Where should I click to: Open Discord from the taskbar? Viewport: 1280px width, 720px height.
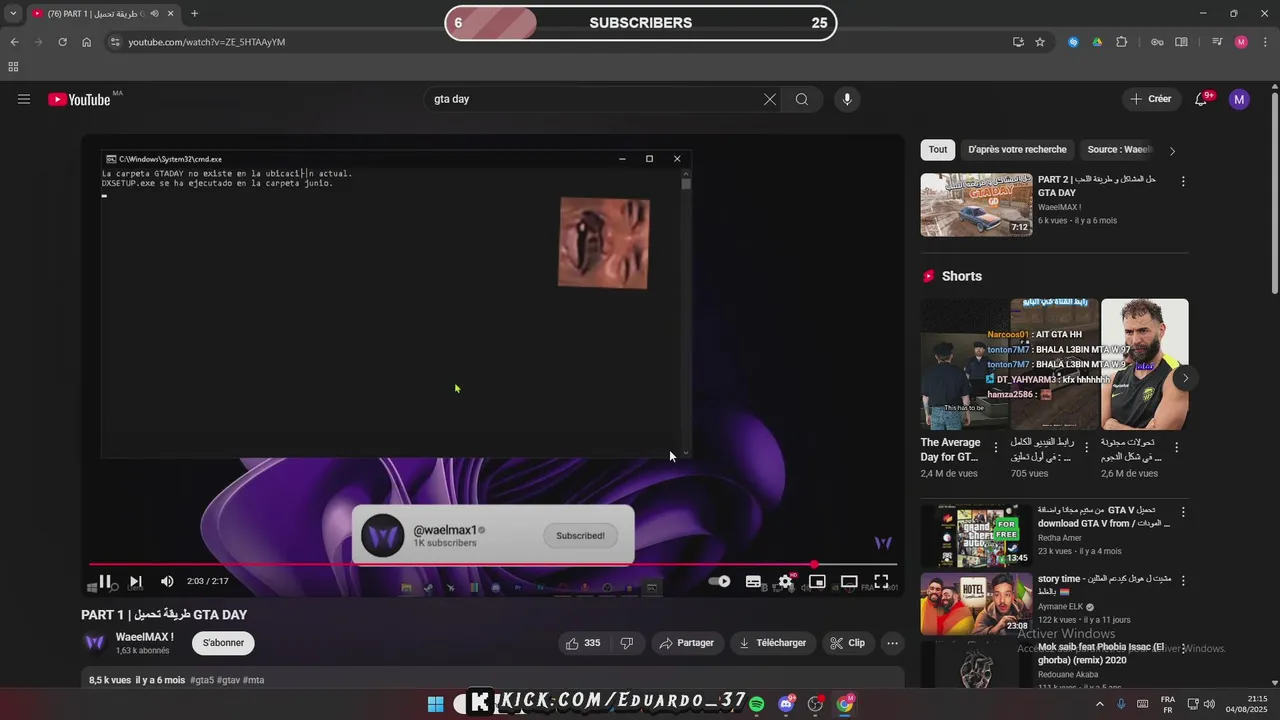(x=786, y=704)
